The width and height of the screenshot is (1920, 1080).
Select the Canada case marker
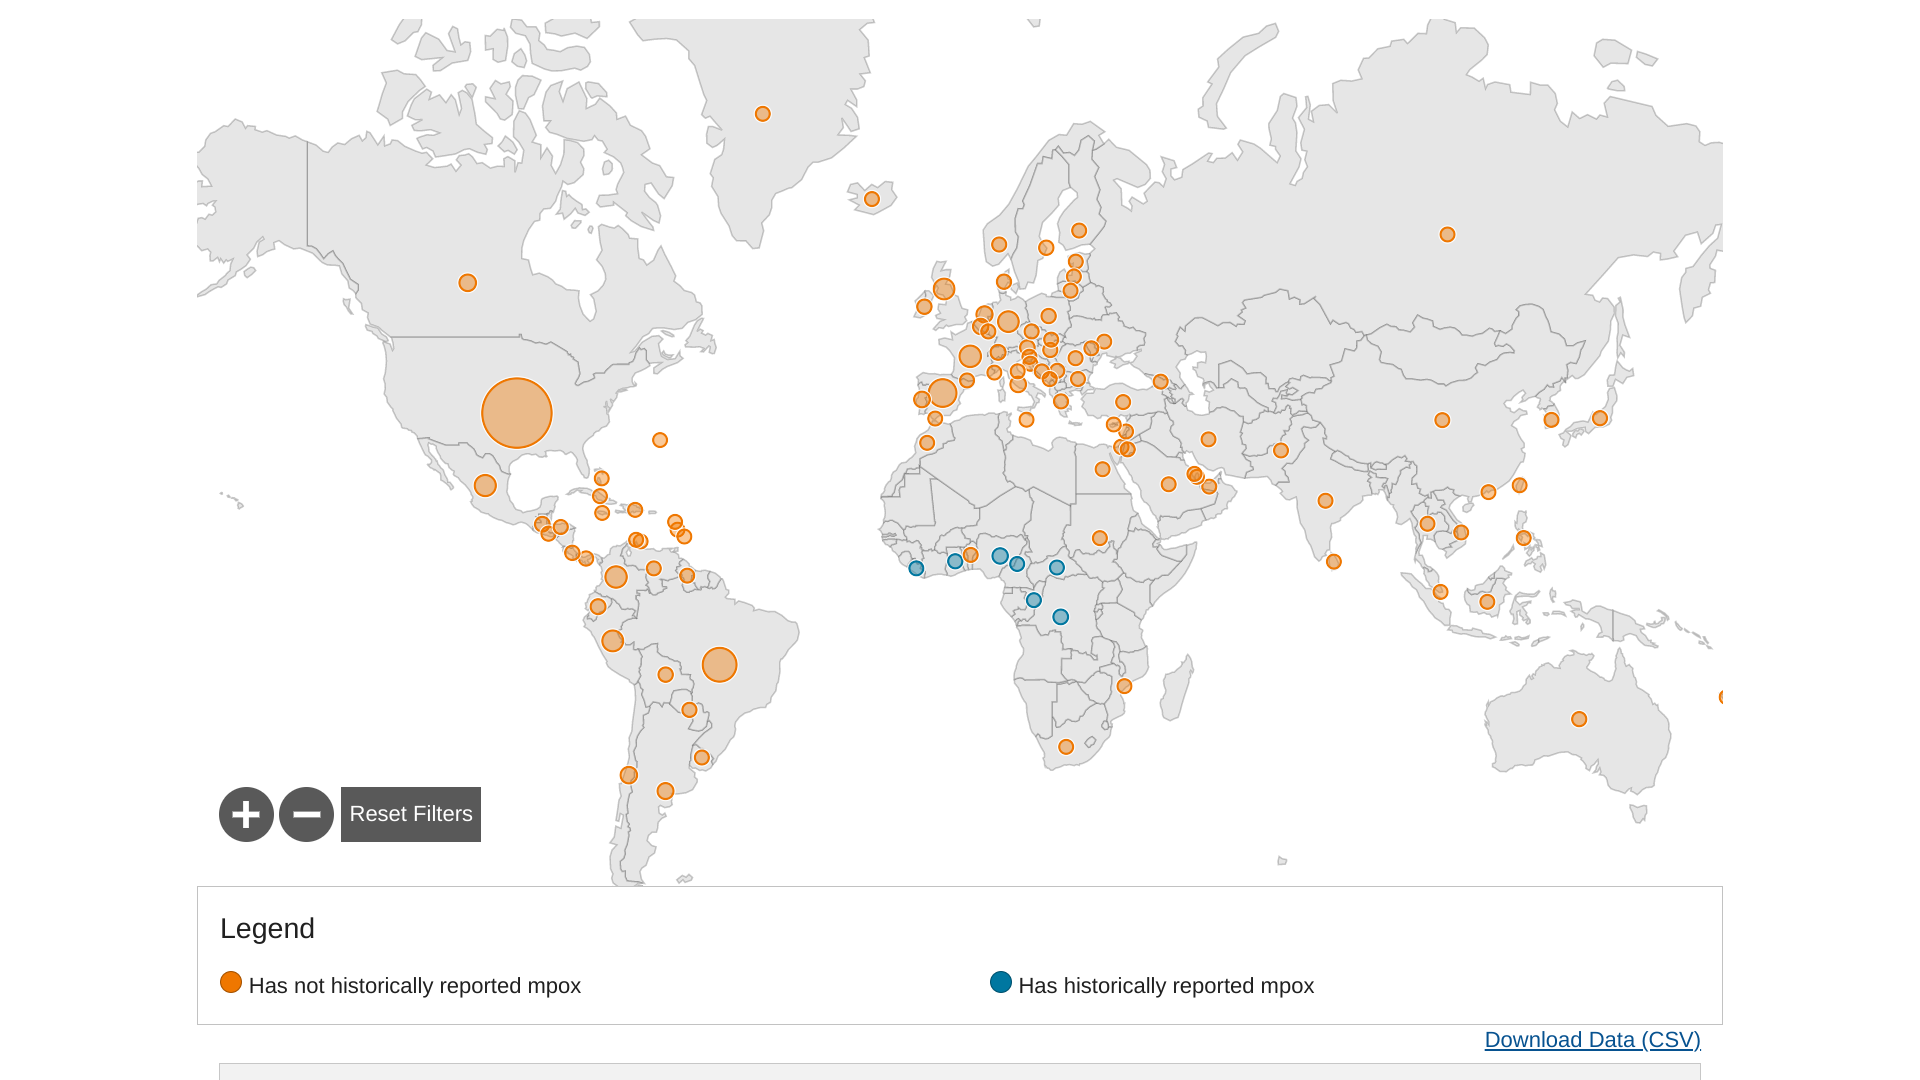(x=467, y=283)
